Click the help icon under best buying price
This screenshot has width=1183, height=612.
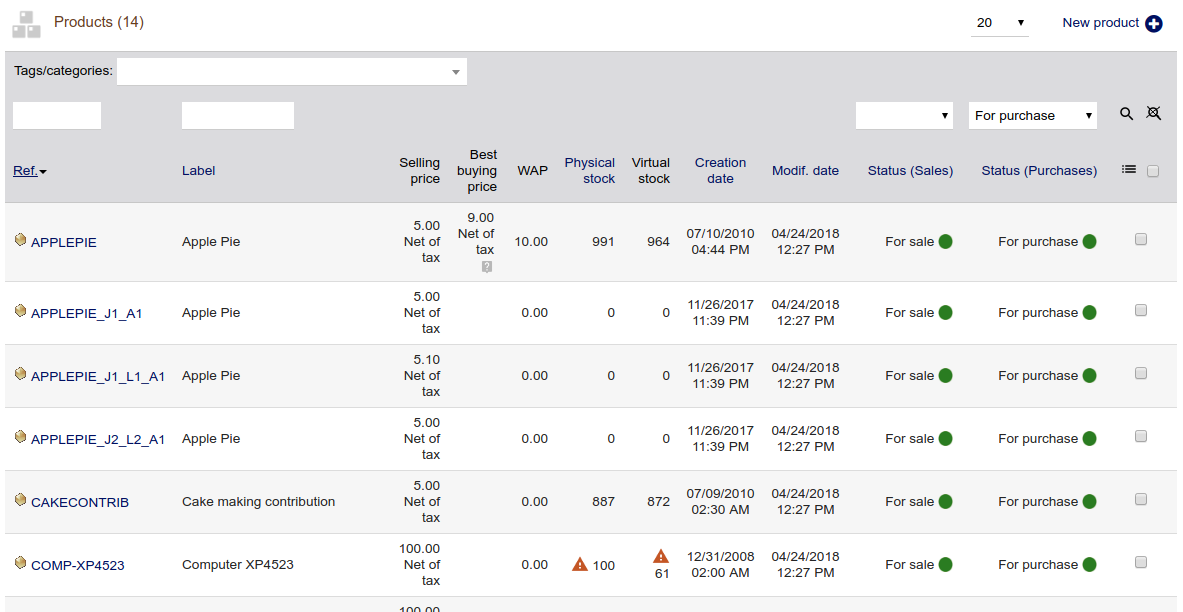point(486,267)
